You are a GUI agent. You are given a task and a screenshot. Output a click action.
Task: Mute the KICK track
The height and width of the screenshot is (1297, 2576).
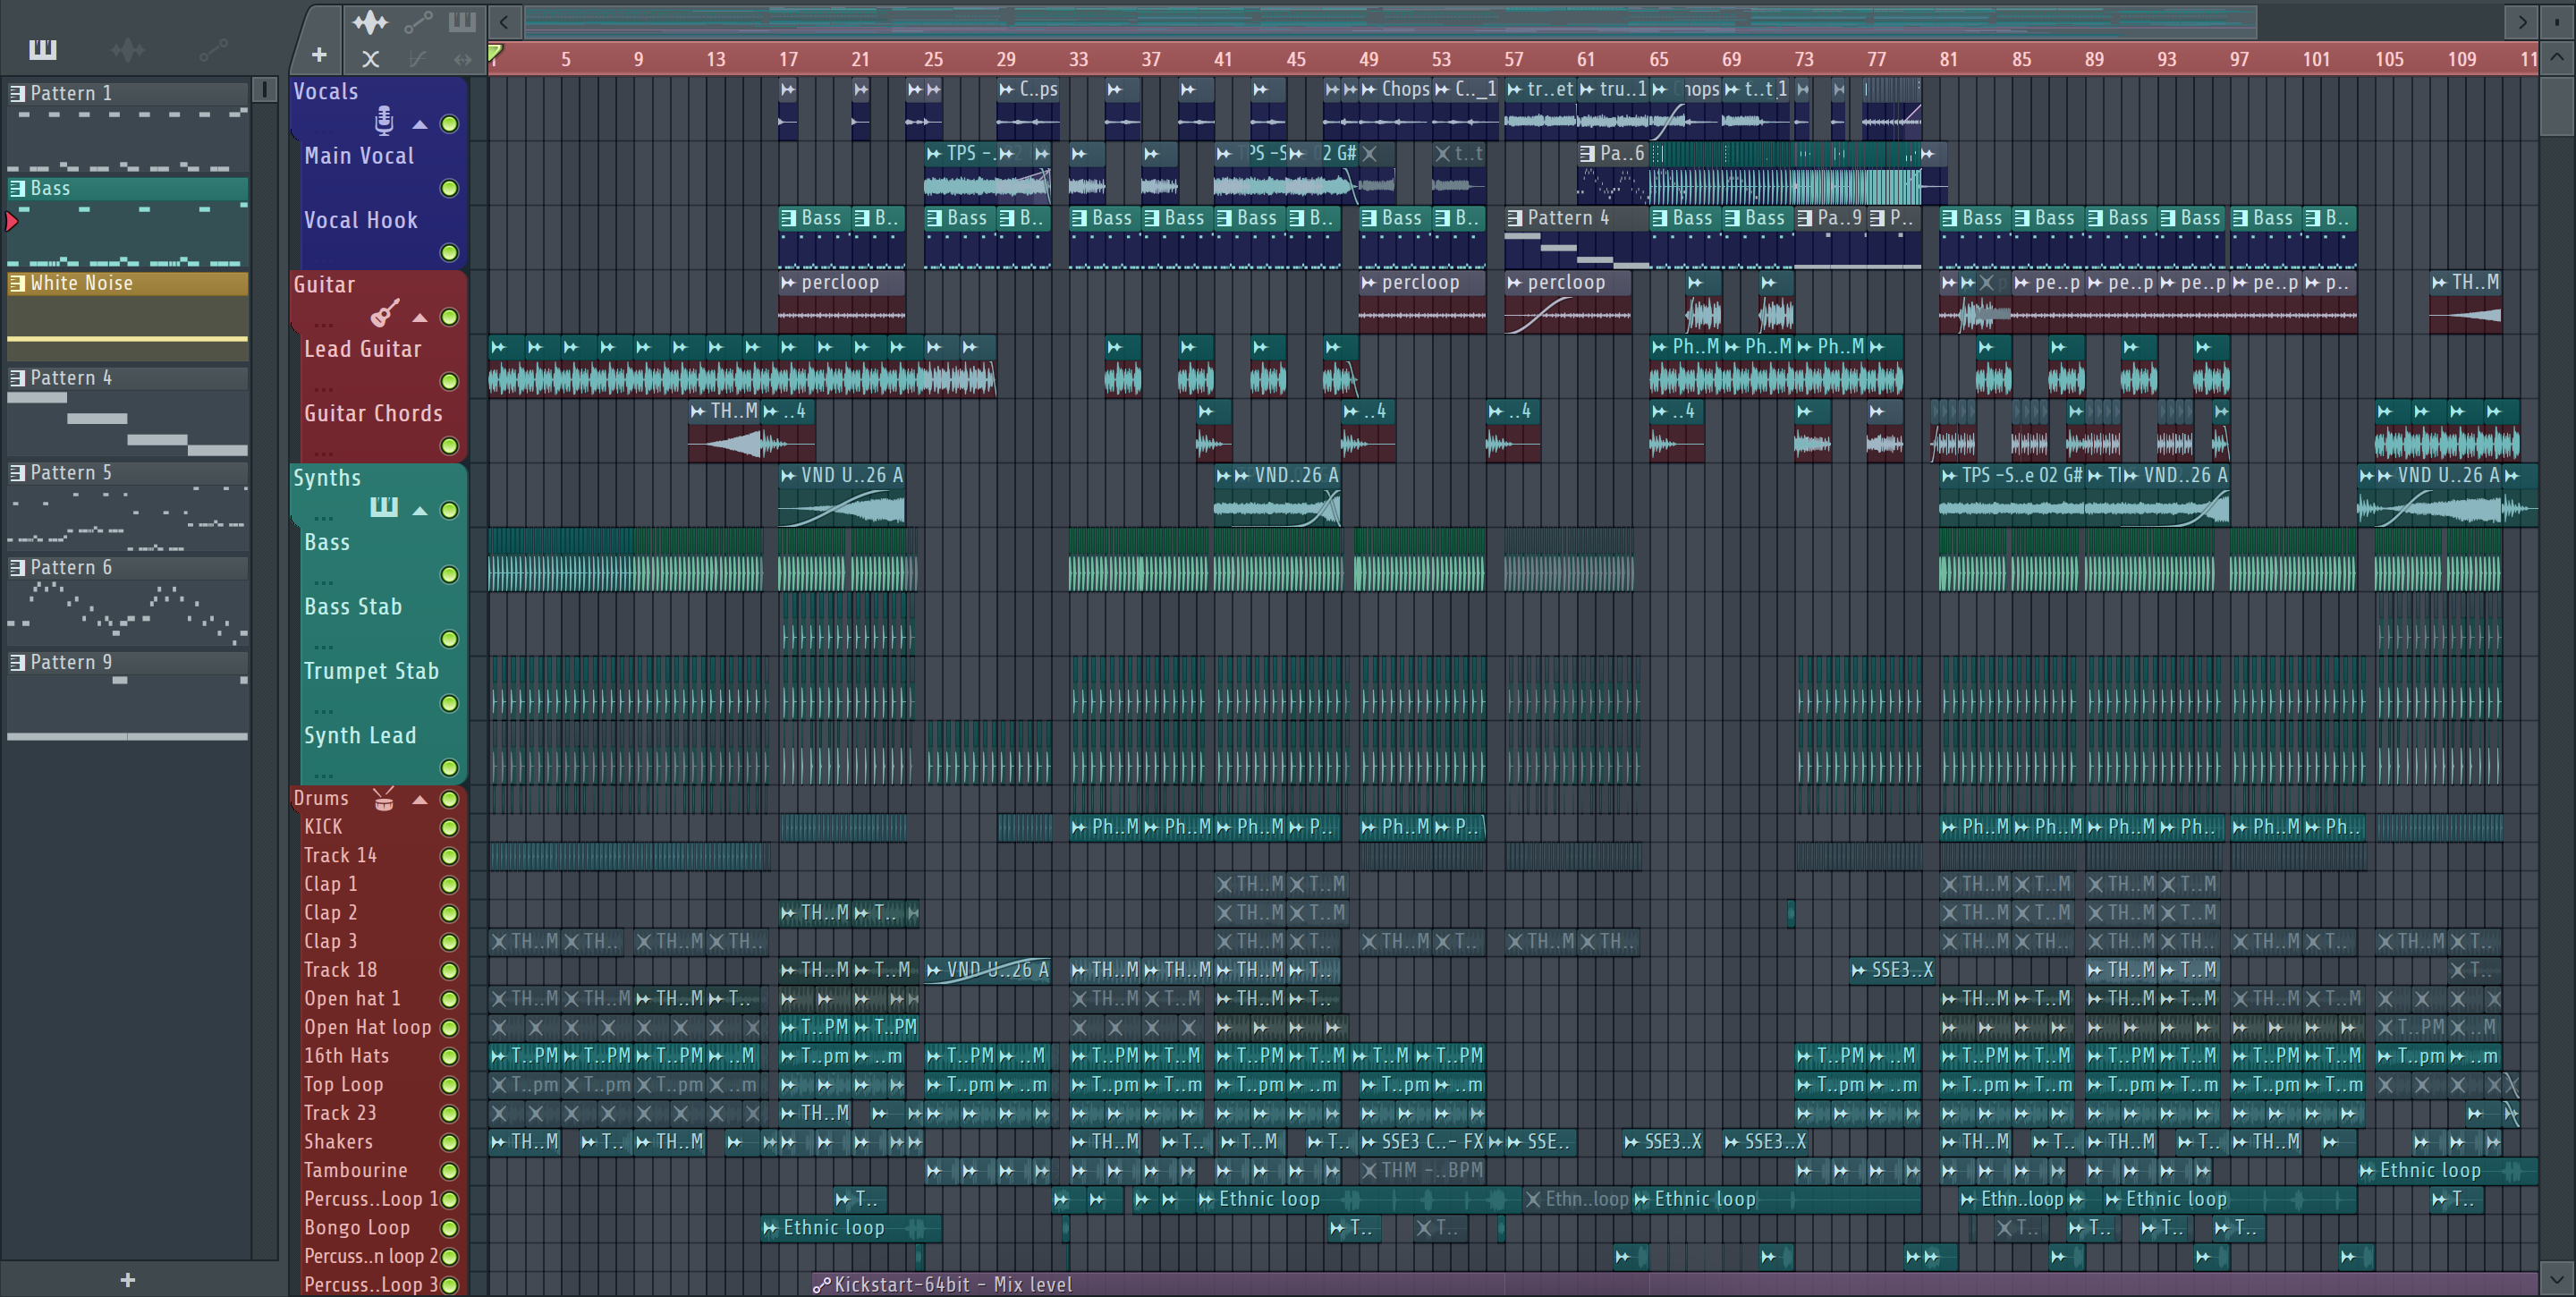click(450, 827)
